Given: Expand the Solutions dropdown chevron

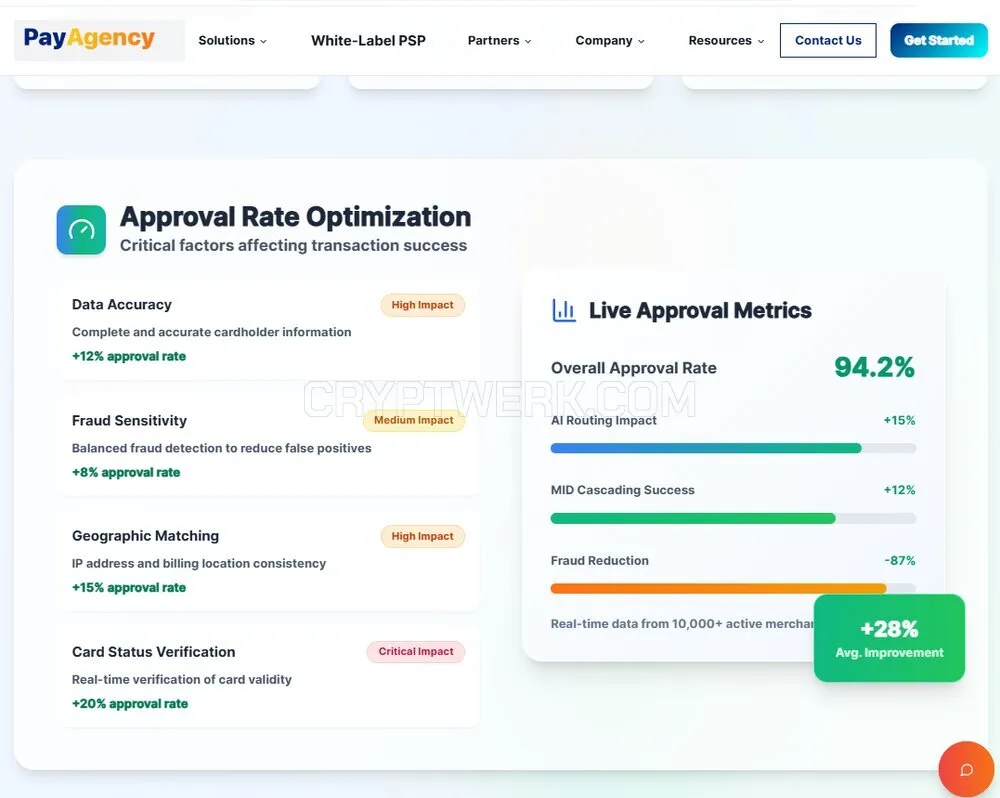Looking at the screenshot, I should [263, 41].
